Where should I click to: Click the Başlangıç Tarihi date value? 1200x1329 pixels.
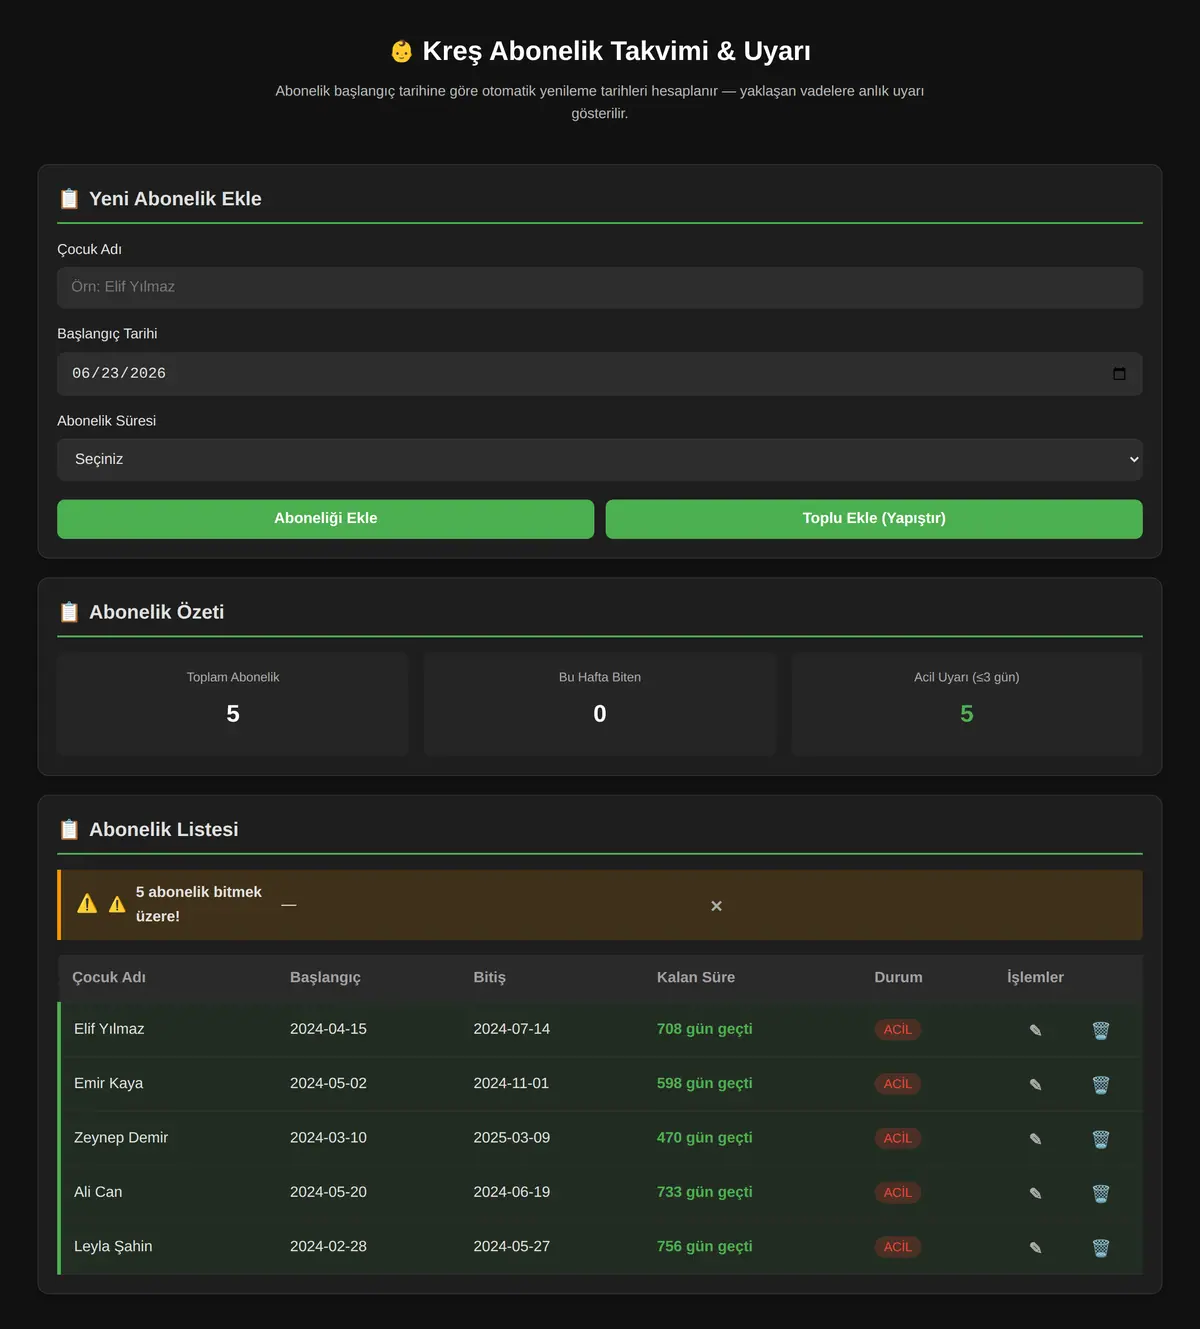coord(119,373)
